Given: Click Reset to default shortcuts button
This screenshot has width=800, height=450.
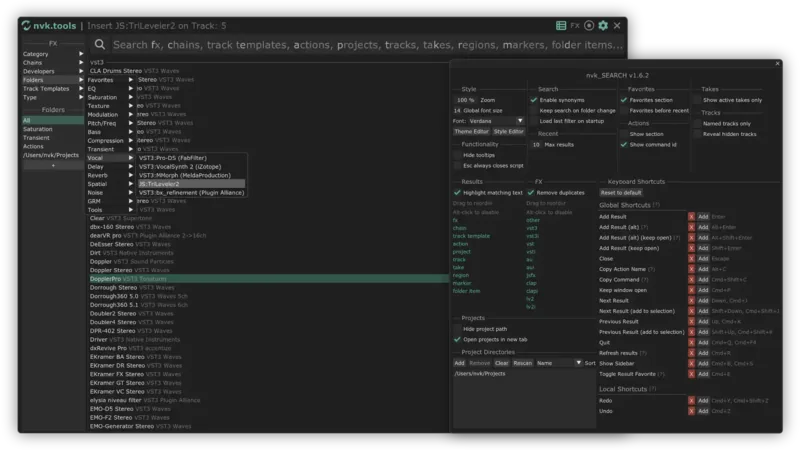Looking at the screenshot, I should pos(621,193).
